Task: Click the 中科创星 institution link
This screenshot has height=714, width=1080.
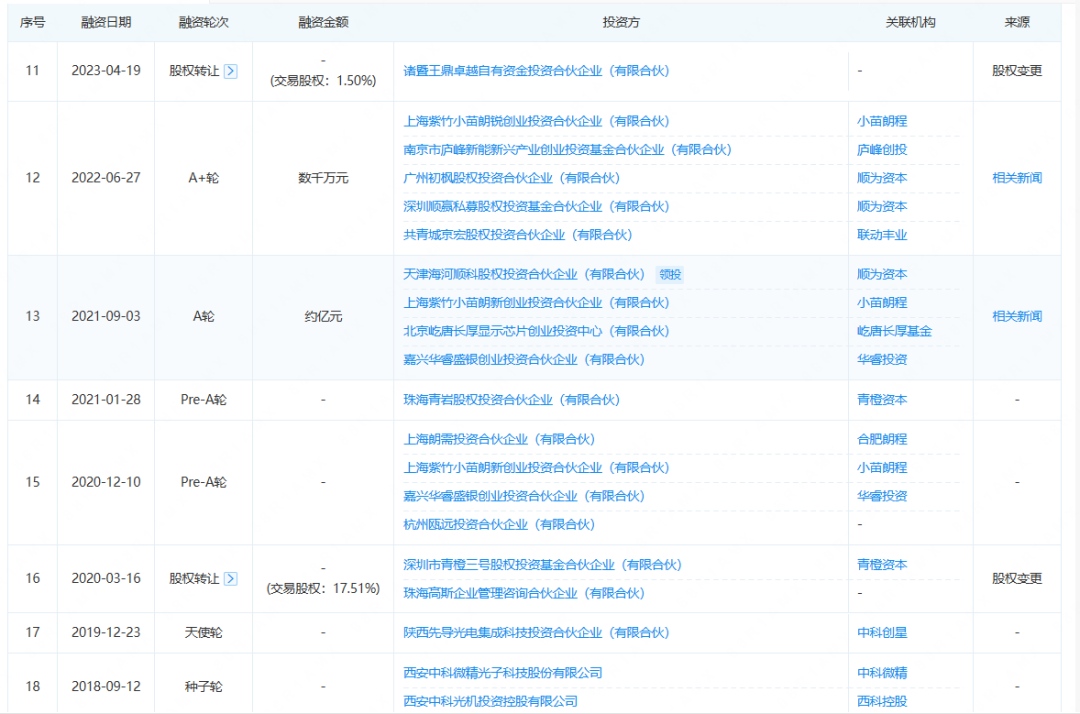Action: [881, 633]
